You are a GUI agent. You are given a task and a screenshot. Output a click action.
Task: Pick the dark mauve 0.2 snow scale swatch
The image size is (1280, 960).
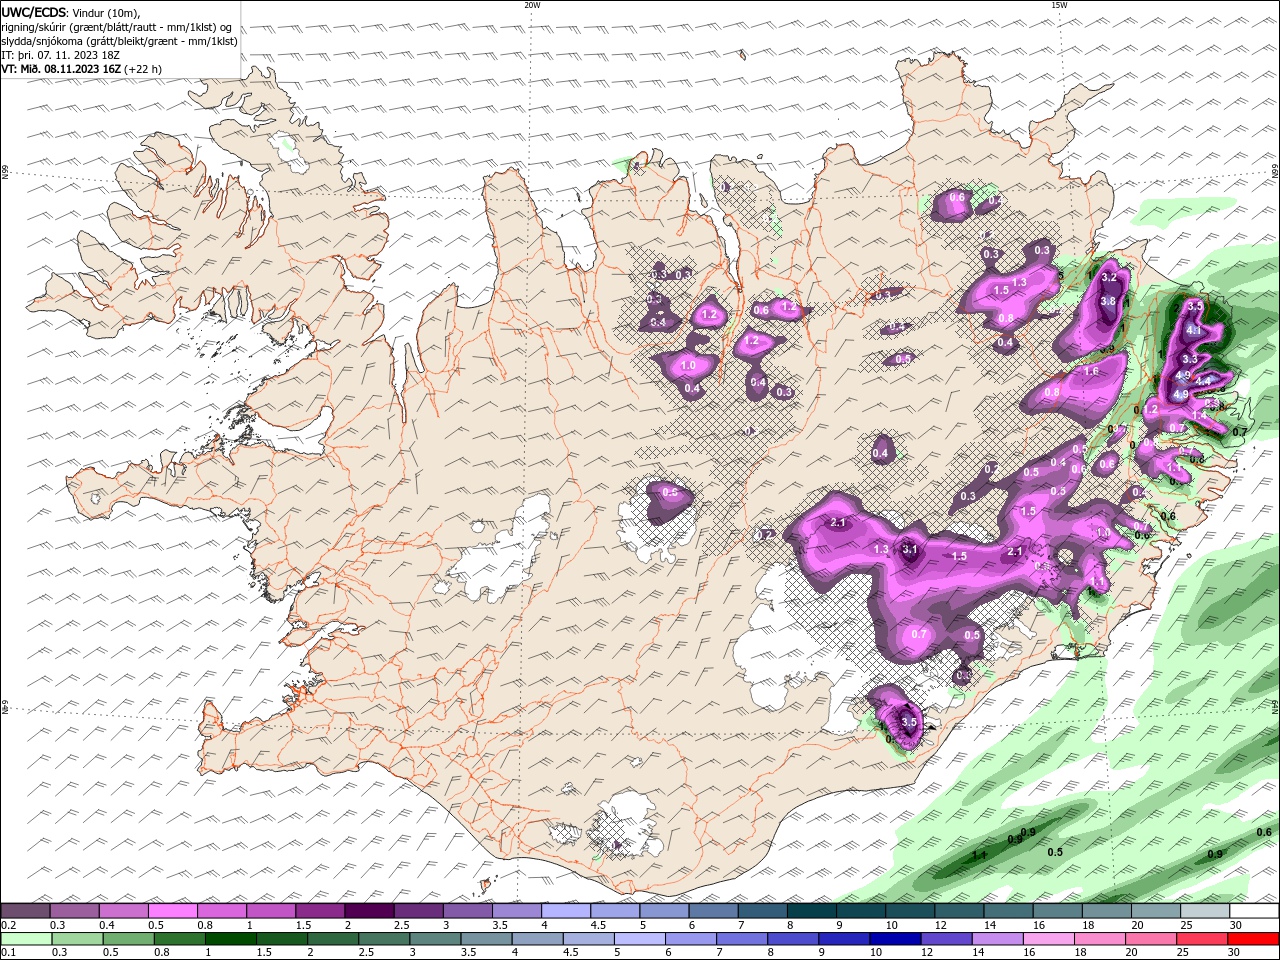pos(25,911)
